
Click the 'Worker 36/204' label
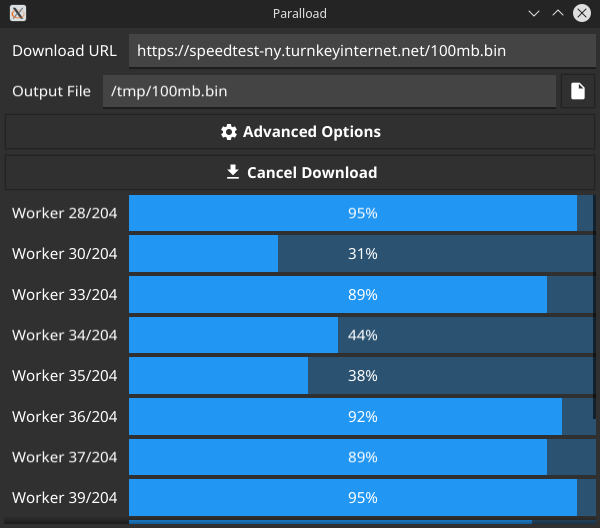pyautogui.click(x=64, y=417)
